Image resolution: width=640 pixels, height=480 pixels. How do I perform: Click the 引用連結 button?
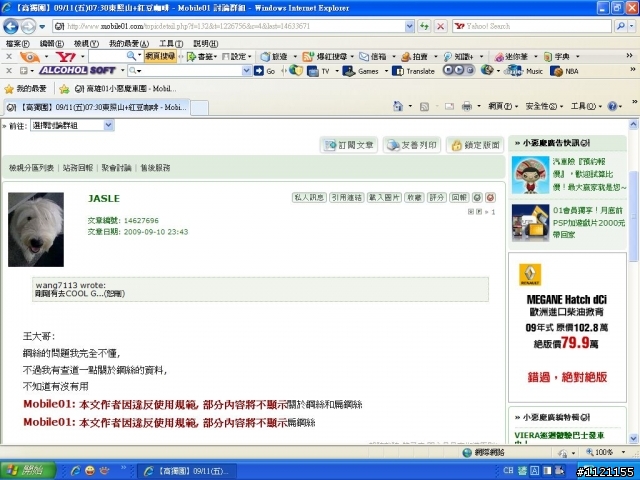coord(347,198)
